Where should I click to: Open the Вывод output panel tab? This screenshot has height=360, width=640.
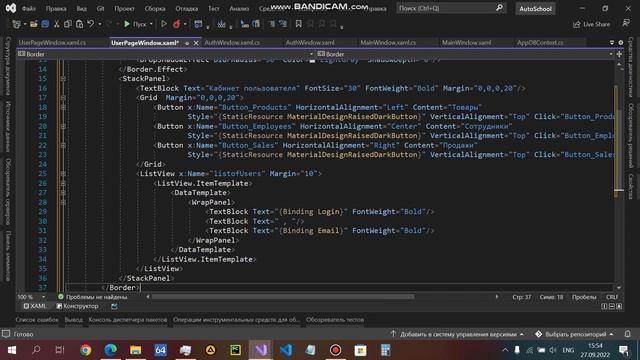(73, 320)
